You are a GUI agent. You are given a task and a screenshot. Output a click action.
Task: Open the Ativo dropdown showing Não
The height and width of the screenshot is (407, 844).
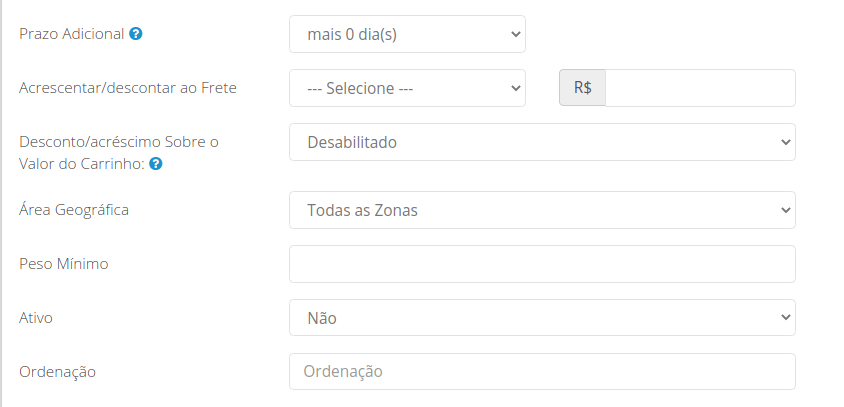pyautogui.click(x=542, y=318)
